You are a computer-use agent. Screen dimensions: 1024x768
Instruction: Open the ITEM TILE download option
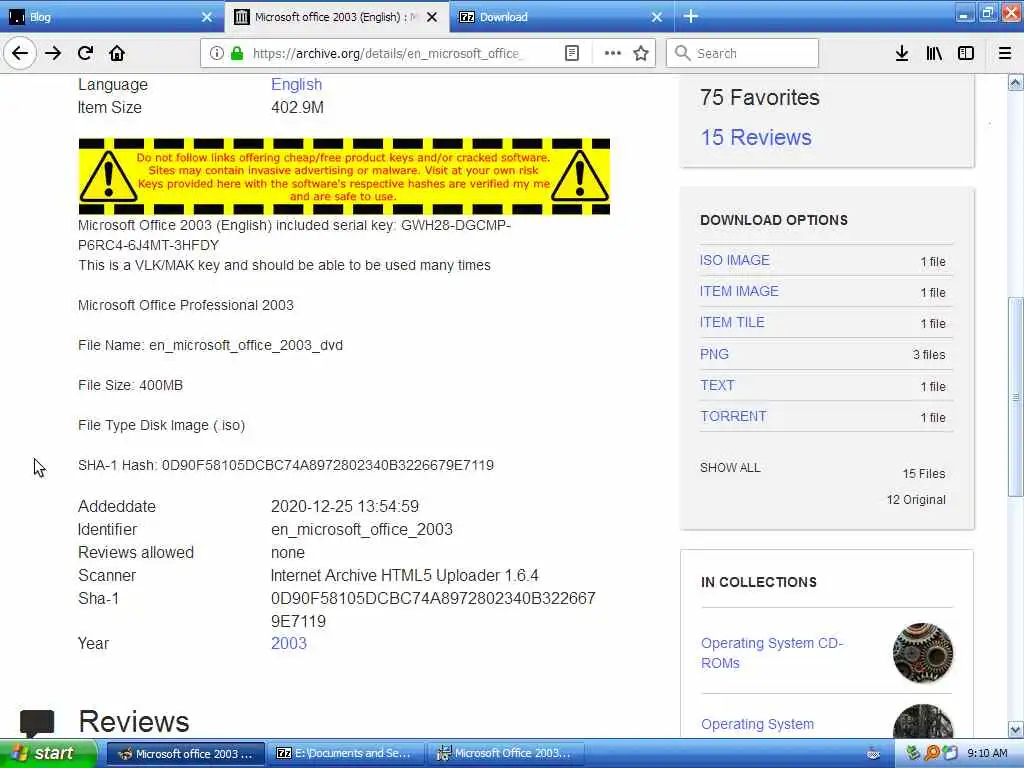[732, 322]
